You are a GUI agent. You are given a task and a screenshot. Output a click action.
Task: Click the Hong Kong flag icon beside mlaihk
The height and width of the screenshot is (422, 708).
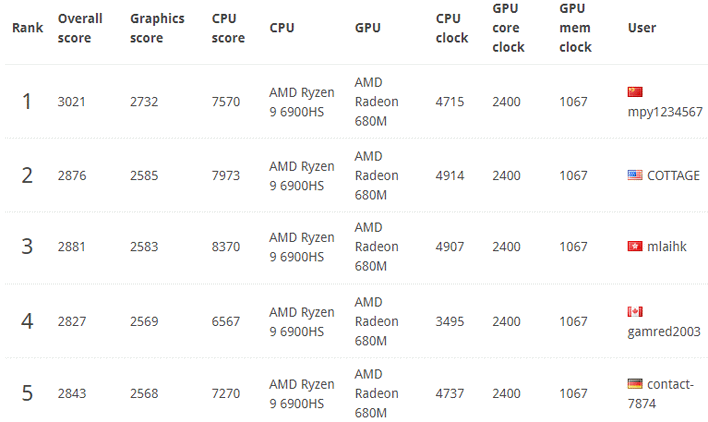click(635, 246)
